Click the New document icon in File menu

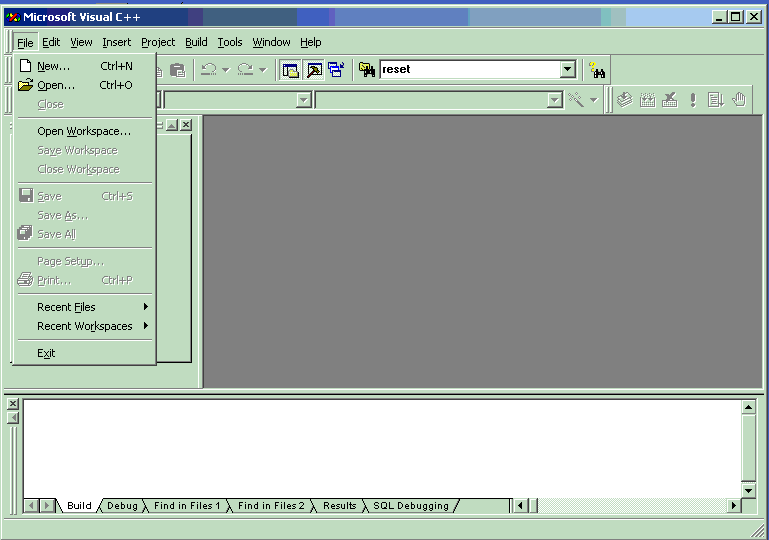click(x=26, y=66)
